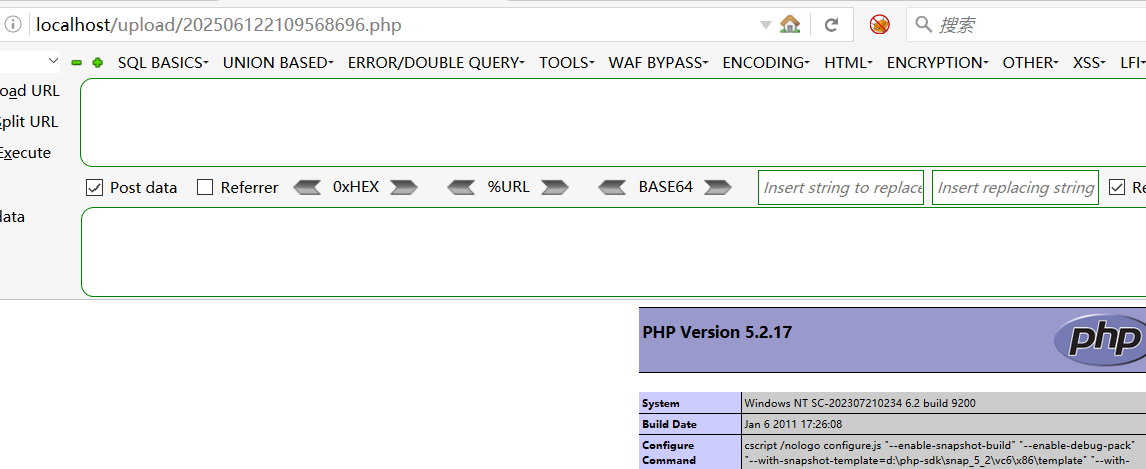
Task: Click the Windows NT system value text
Action: coord(860,403)
